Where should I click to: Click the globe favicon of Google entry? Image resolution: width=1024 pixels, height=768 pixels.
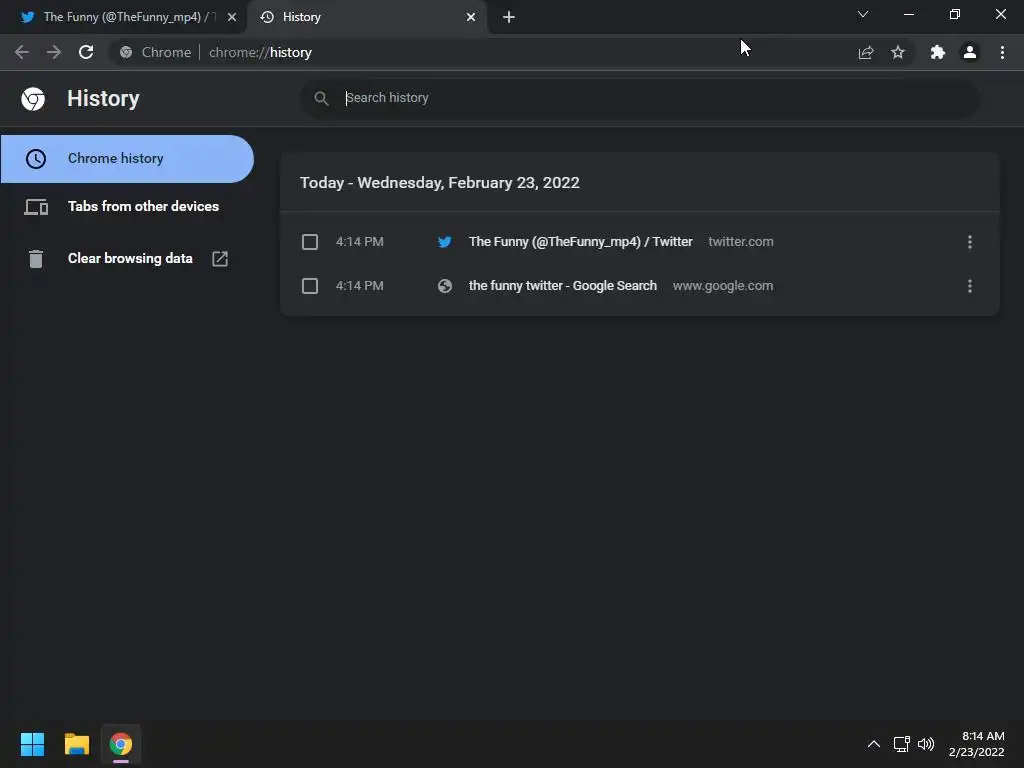[445, 286]
